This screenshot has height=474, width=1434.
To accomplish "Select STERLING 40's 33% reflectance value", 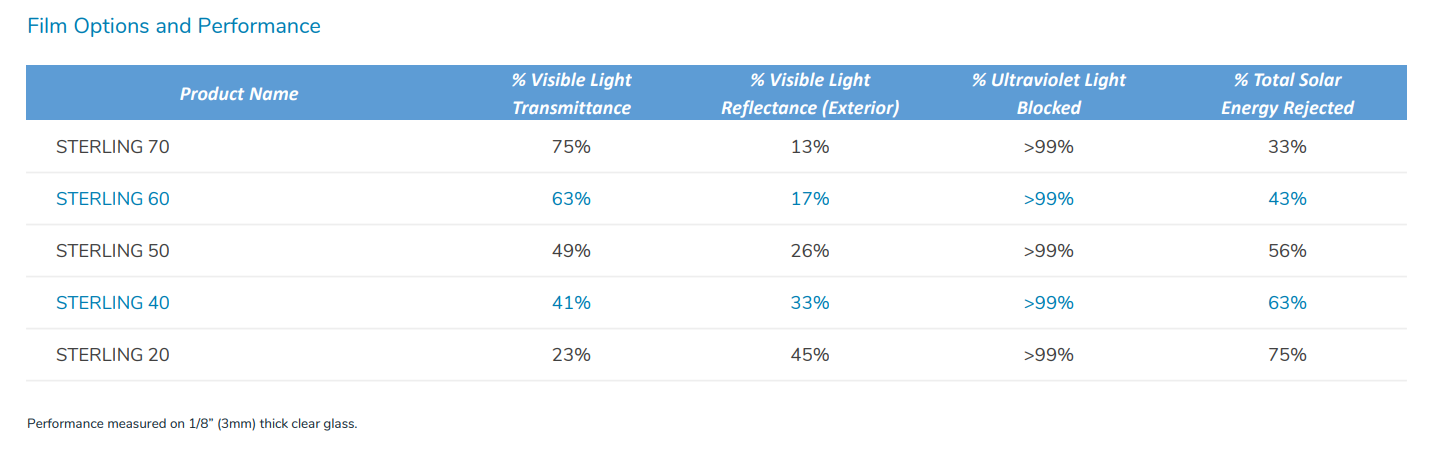I will coord(810,303).
